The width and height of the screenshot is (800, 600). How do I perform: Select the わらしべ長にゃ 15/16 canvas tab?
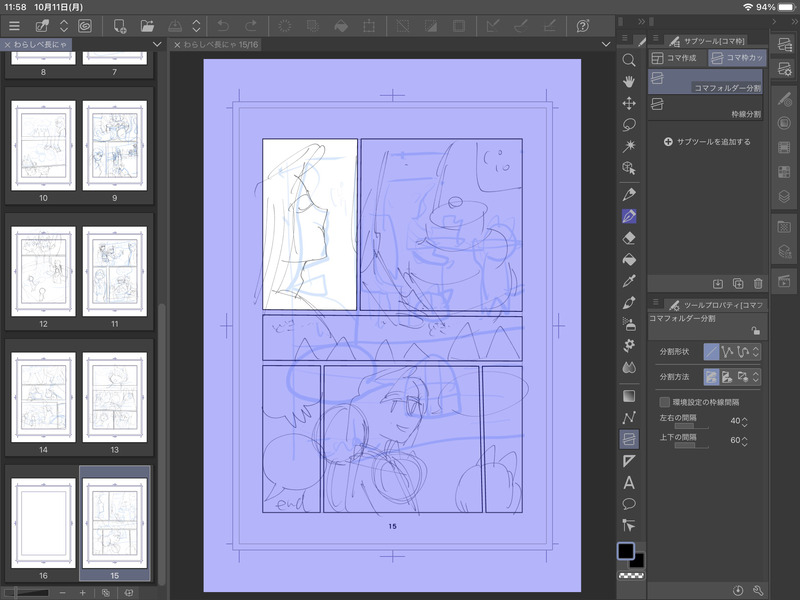pos(216,44)
